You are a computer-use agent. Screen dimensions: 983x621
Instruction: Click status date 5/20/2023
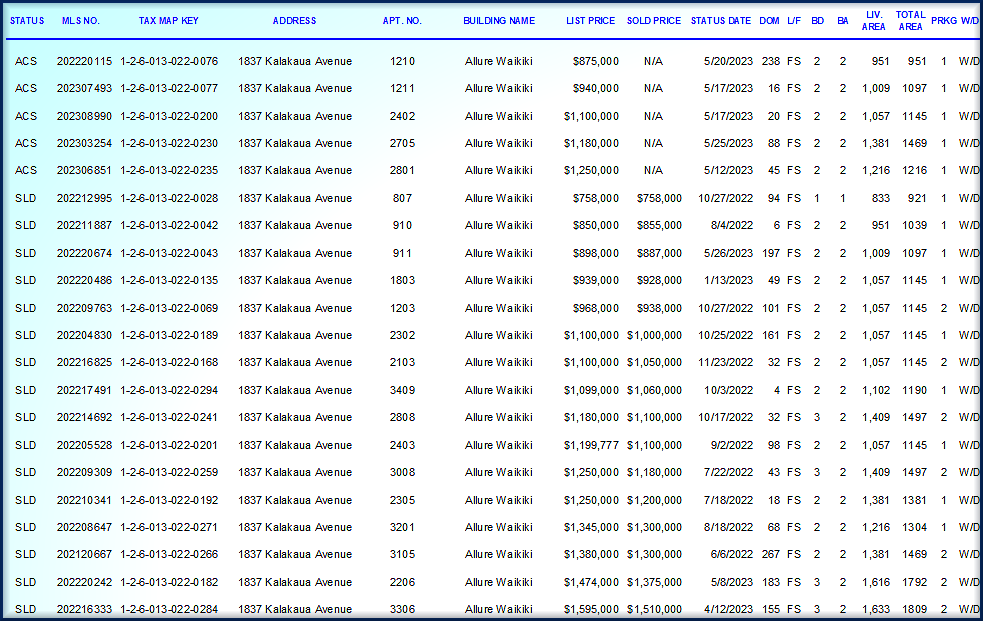pos(728,61)
